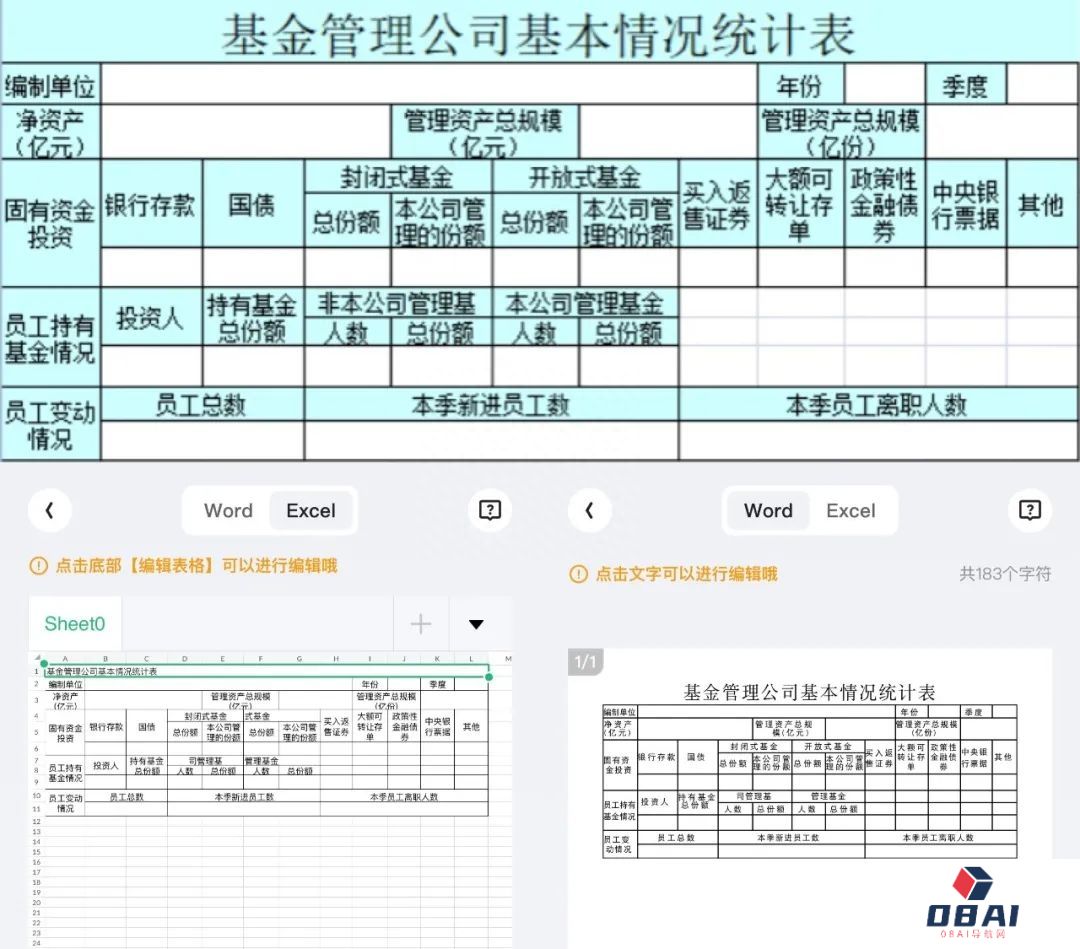1080x949 pixels.
Task: Open the help icon in the Word preview panel
Action: pyautogui.click(x=1030, y=511)
